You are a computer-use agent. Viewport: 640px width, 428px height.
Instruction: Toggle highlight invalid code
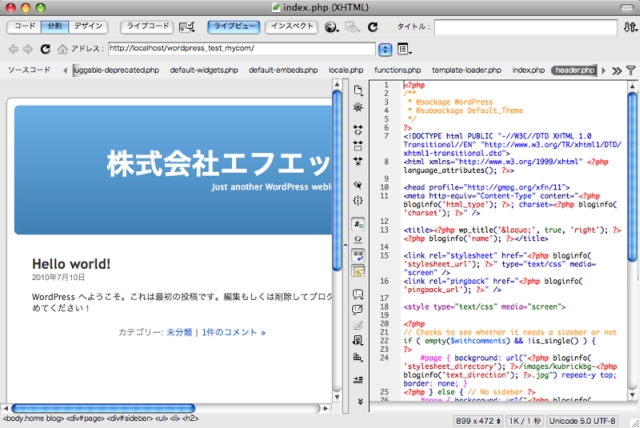pyautogui.click(x=358, y=240)
